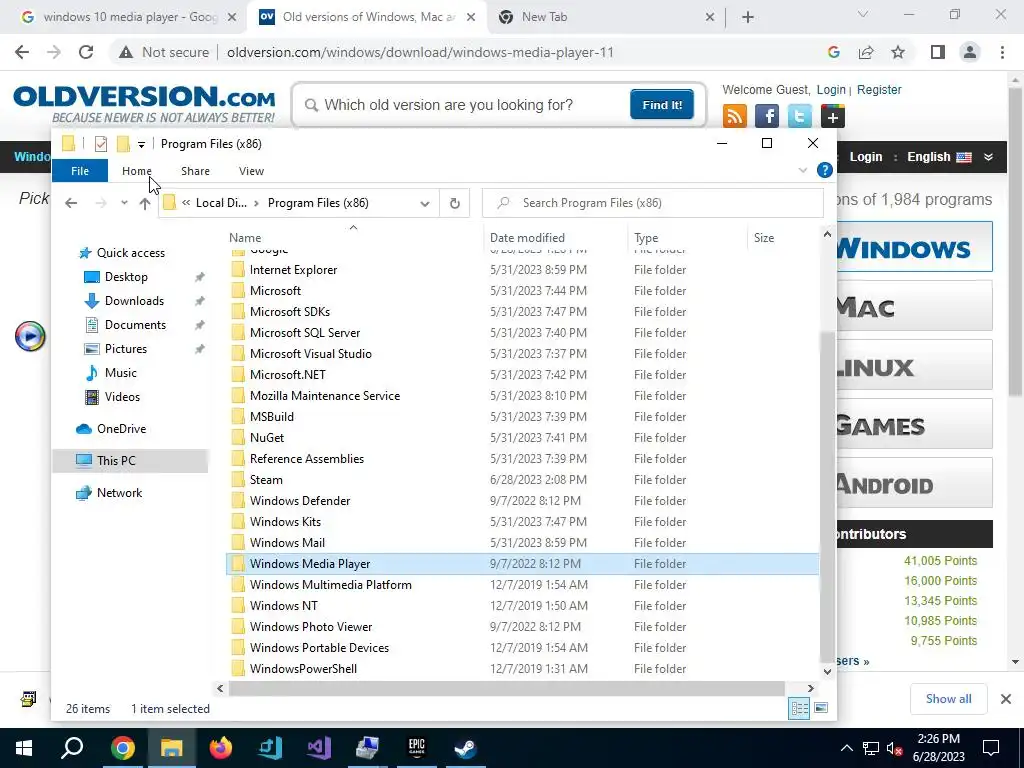Open taskbar search magnifier

pyautogui.click(x=72, y=748)
